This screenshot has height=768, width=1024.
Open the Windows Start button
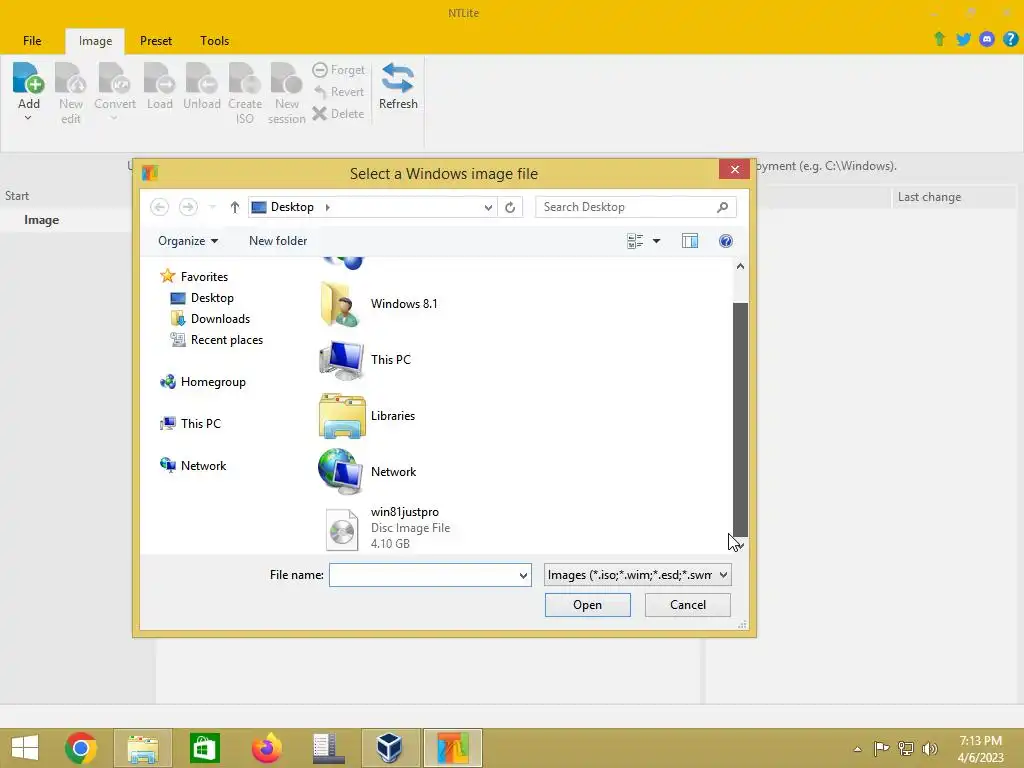click(x=25, y=748)
